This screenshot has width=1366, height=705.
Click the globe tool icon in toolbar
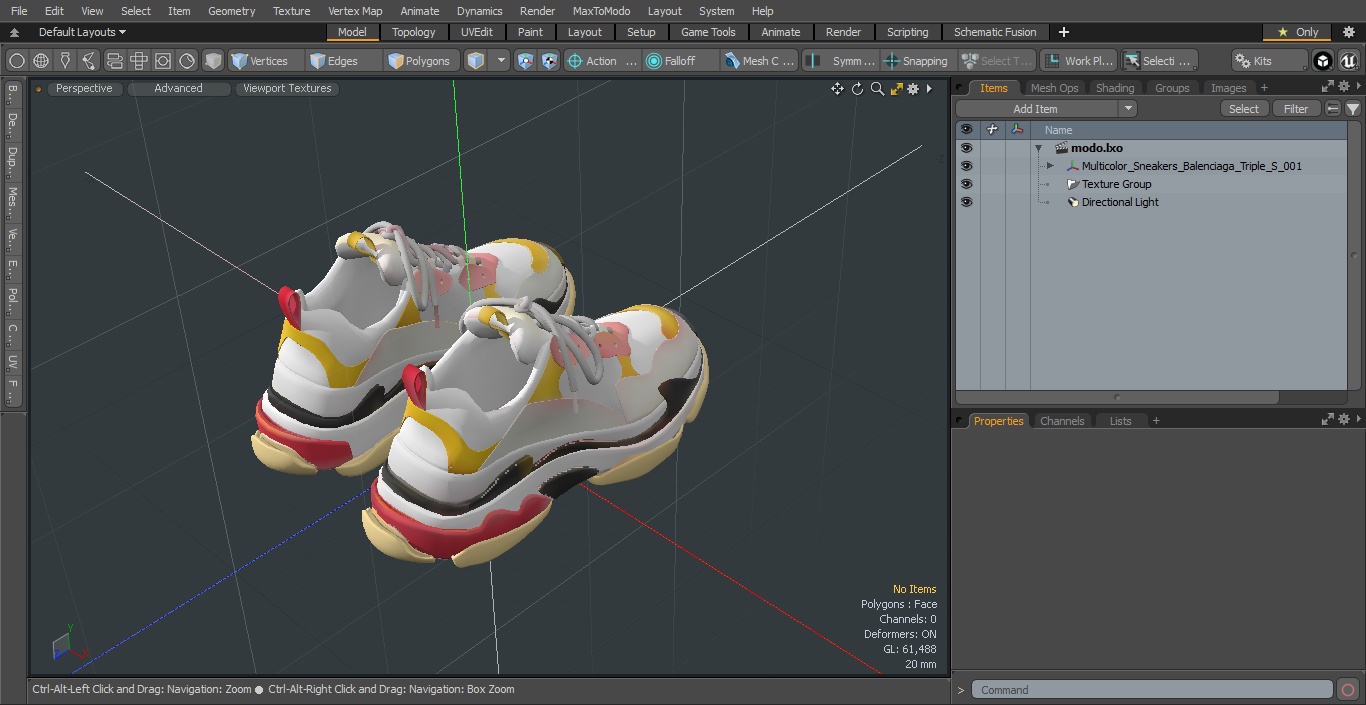click(41, 61)
